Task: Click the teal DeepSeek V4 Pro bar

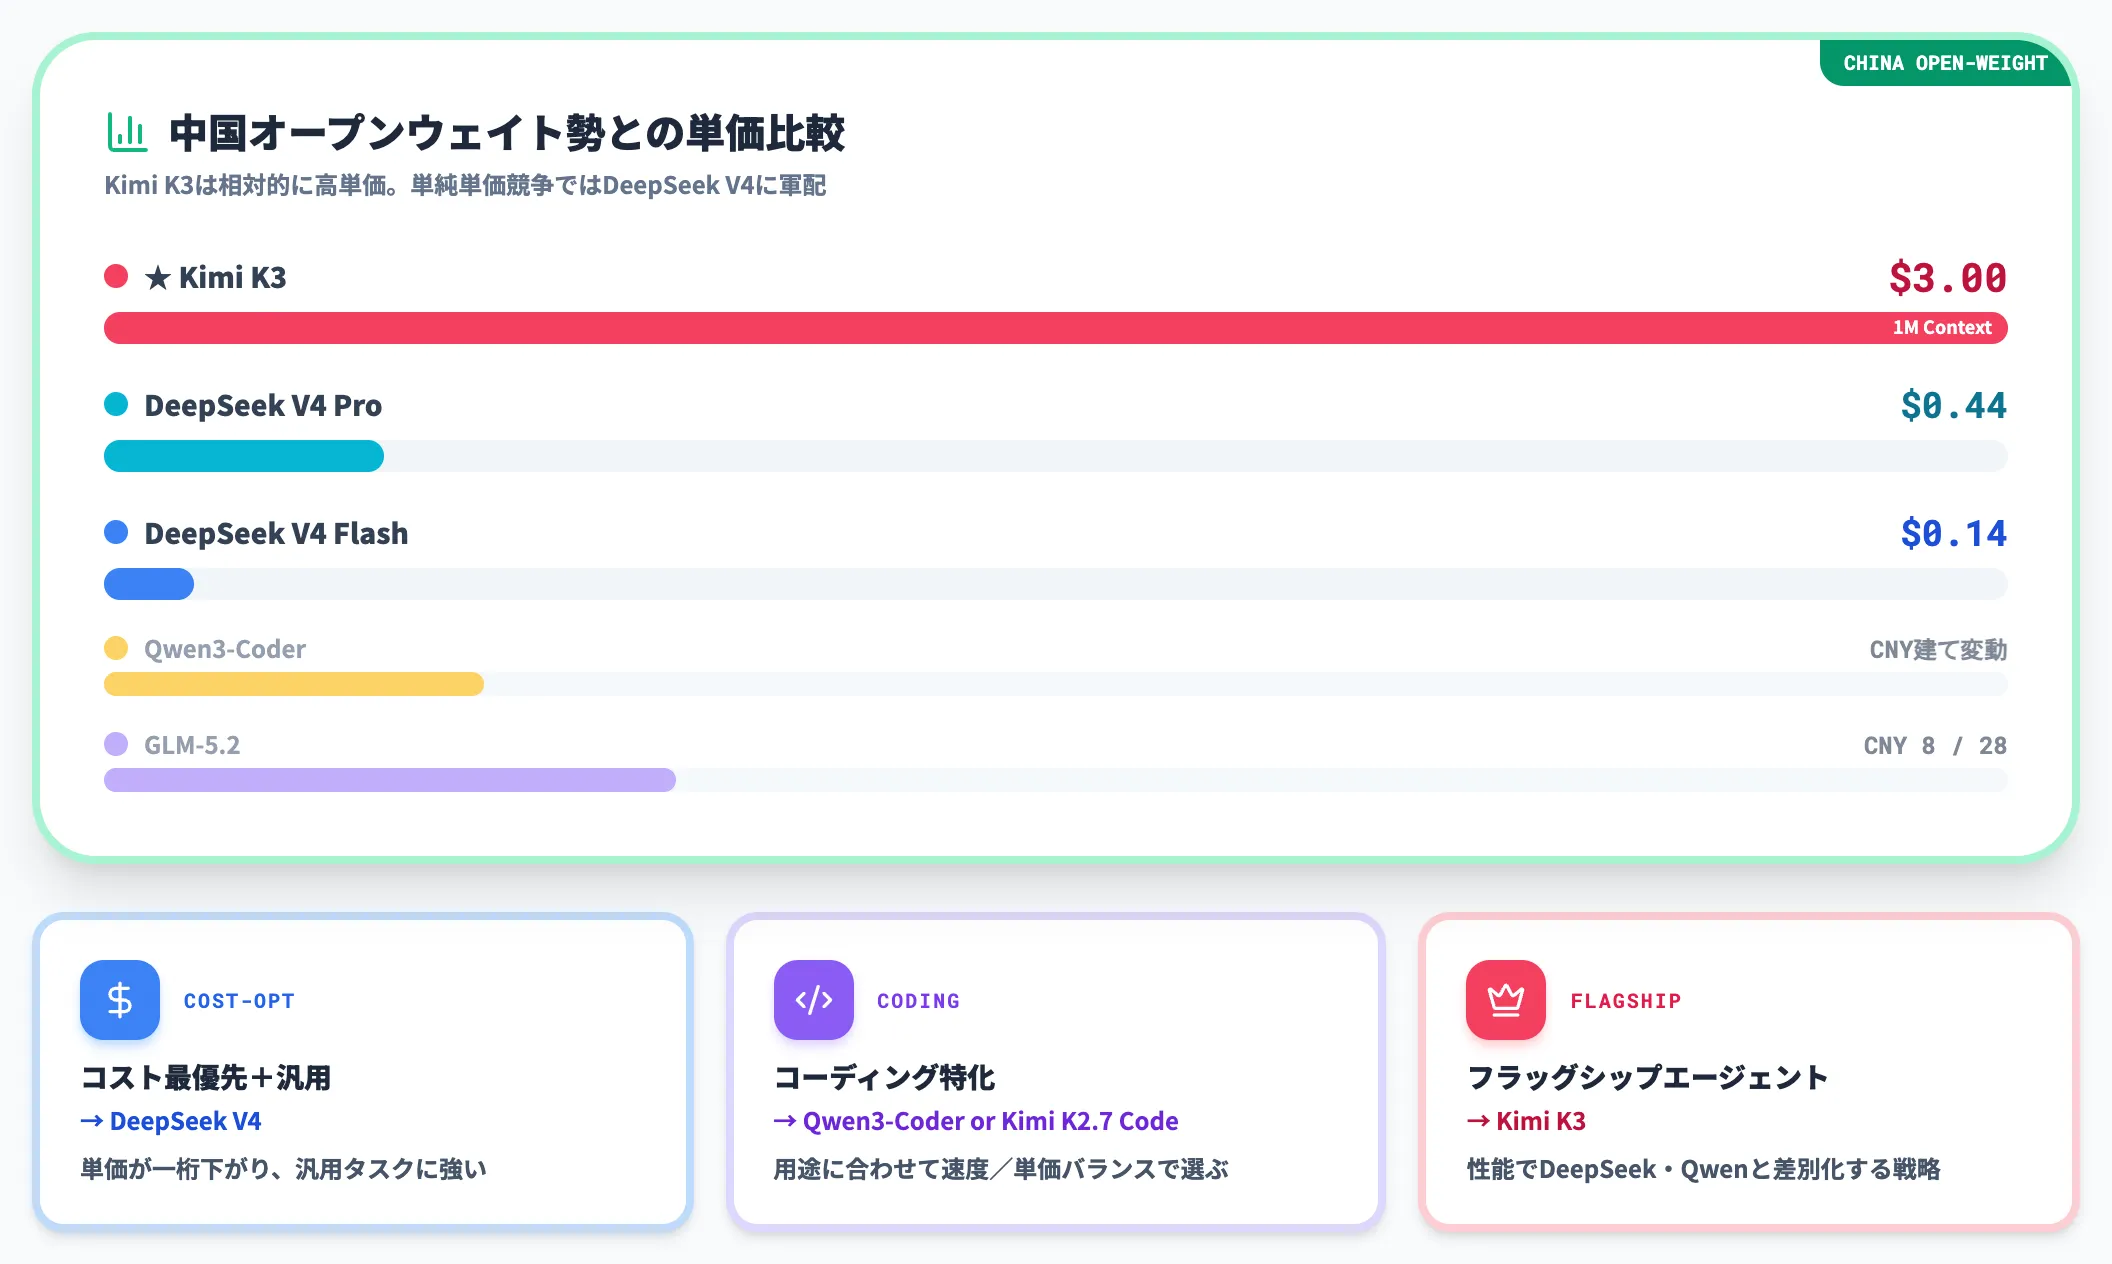Action: click(x=244, y=456)
